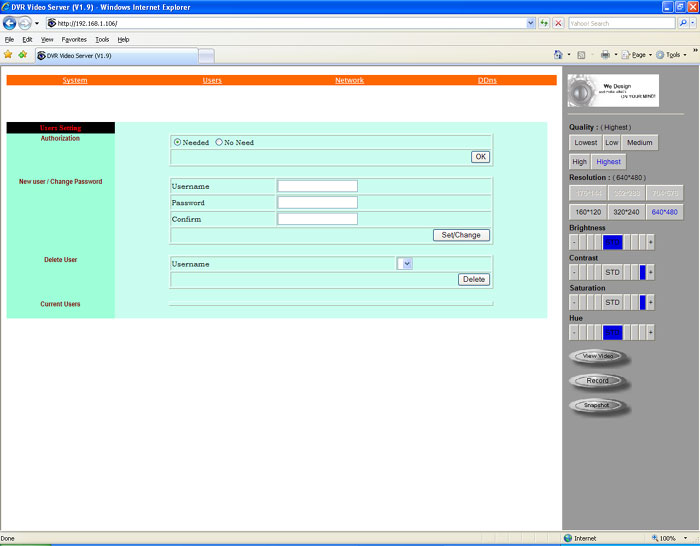
Task: Click the new user Password field
Action: pos(317,202)
